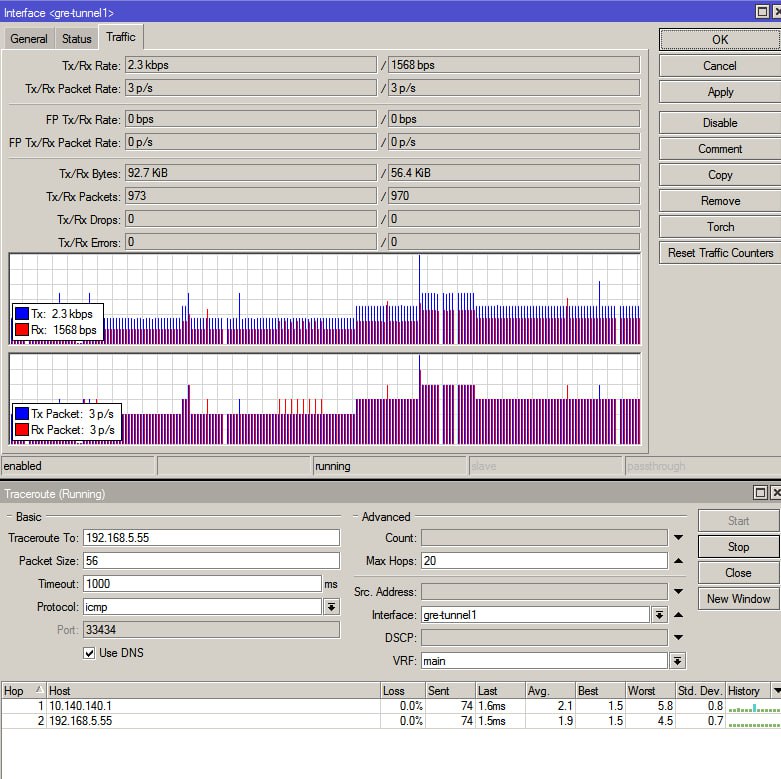Image resolution: width=781 pixels, height=779 pixels.
Task: Open a New Window for traceroute
Action: tap(738, 599)
